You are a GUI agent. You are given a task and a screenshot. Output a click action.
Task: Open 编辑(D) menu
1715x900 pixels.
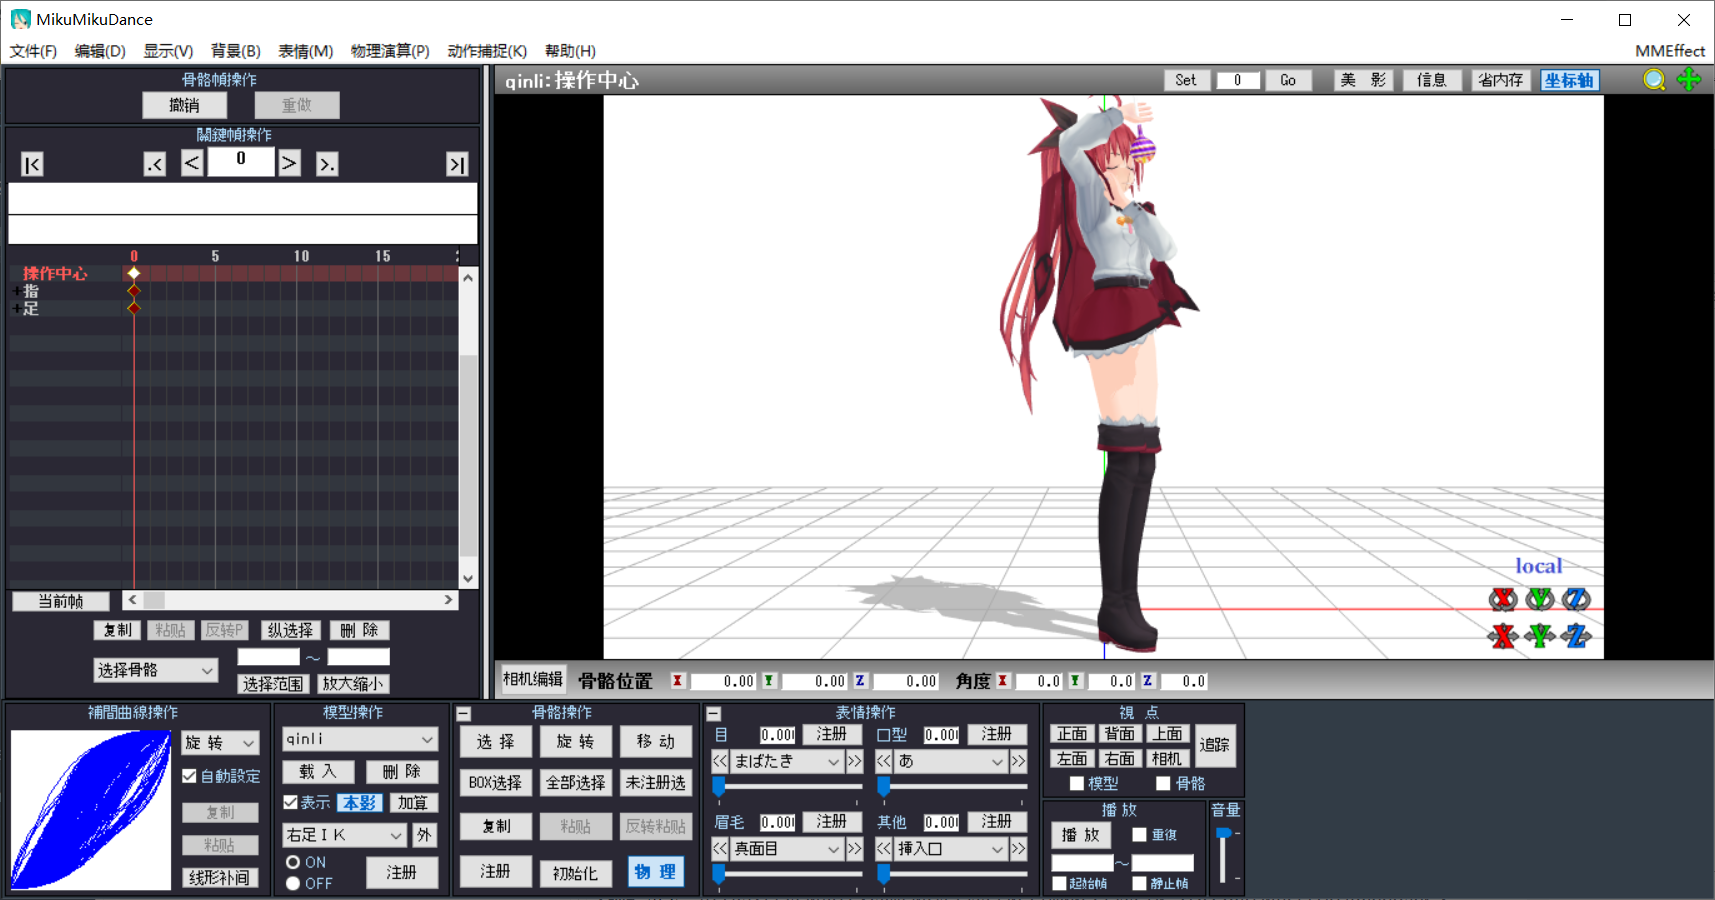click(100, 51)
